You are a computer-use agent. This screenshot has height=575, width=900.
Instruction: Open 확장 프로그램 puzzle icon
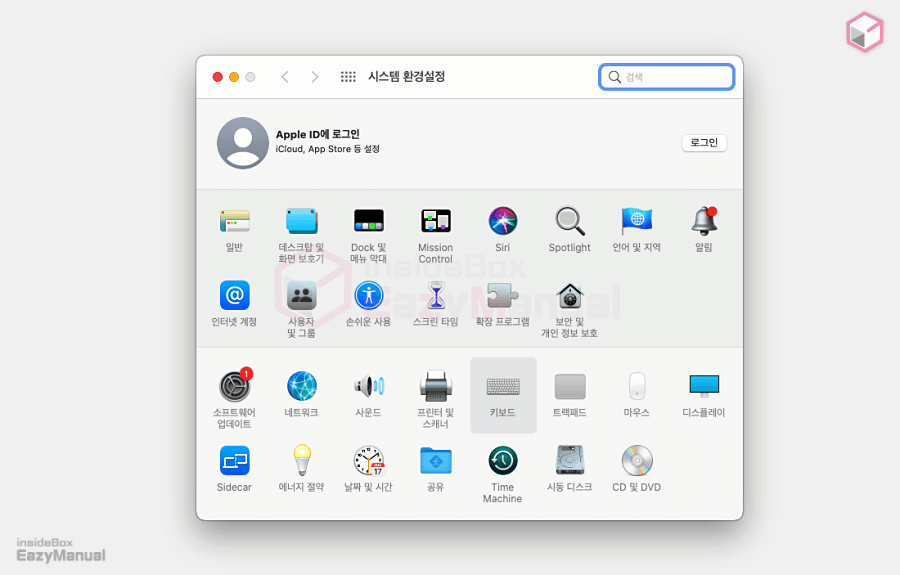click(503, 296)
